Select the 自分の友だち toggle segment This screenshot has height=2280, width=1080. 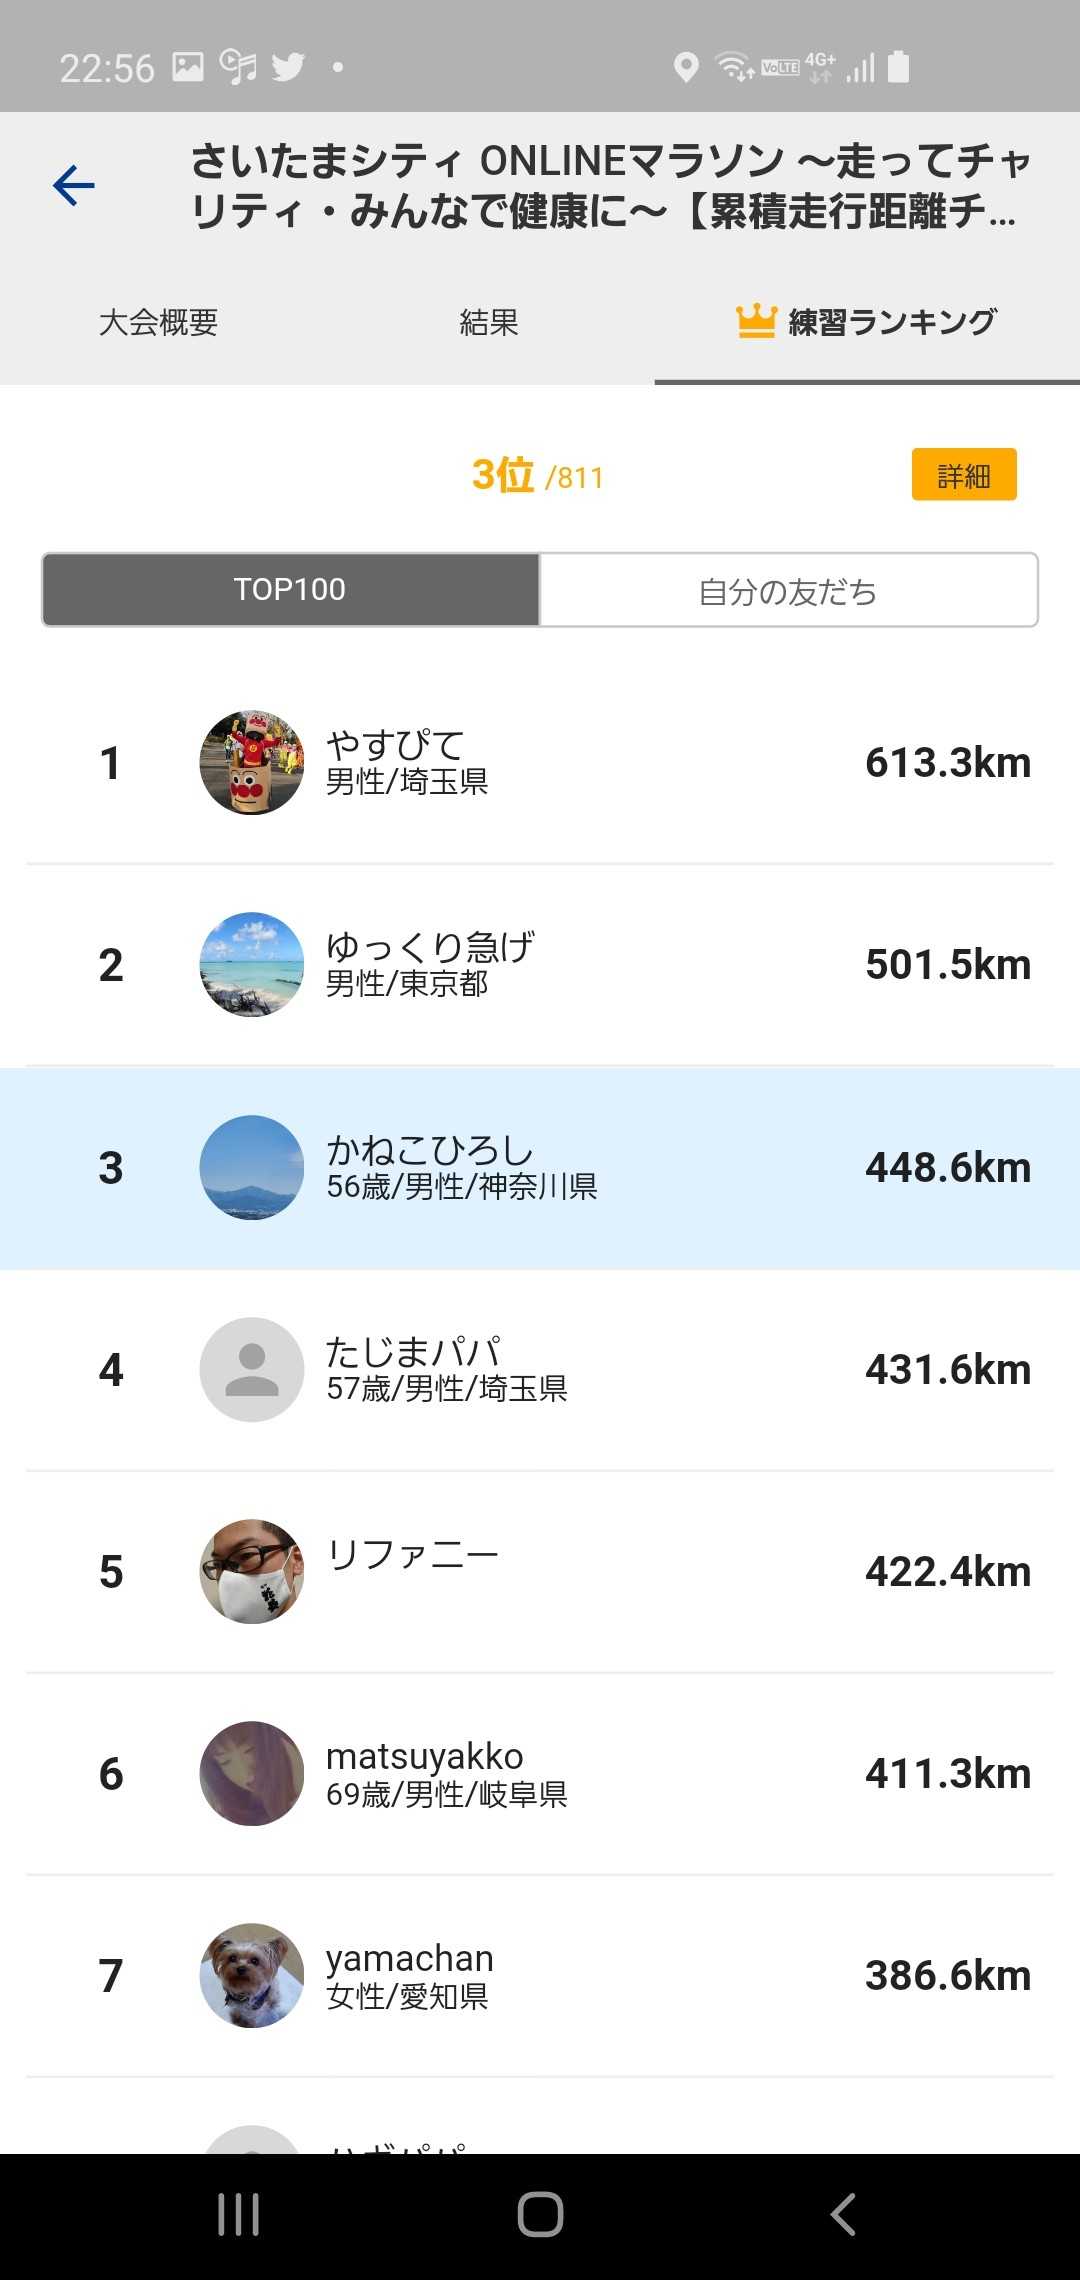click(x=788, y=591)
